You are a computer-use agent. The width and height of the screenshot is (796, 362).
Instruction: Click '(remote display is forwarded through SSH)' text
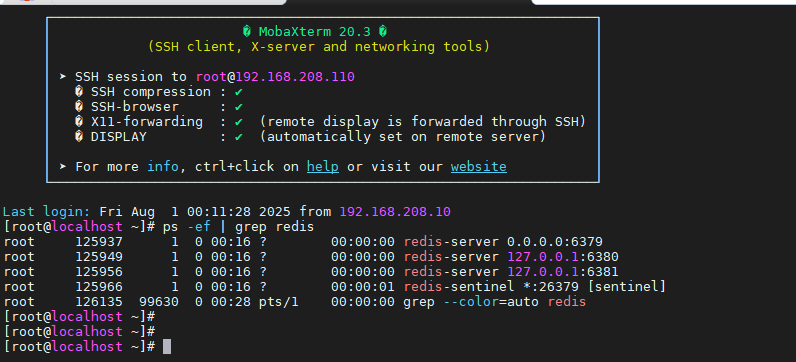point(423,122)
